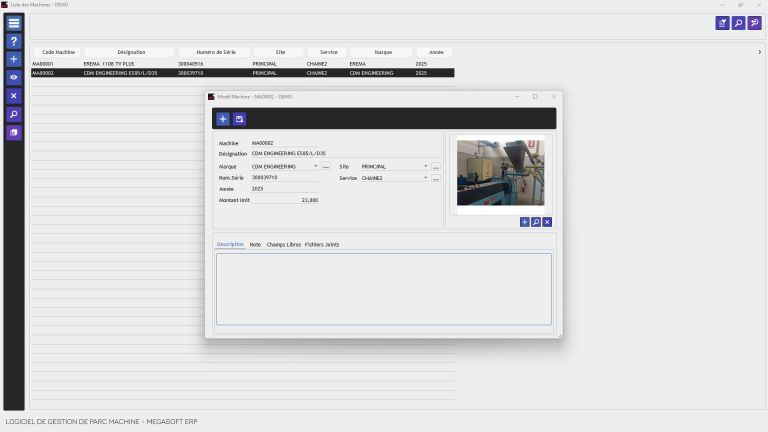Image resolution: width=768 pixels, height=432 pixels.
Task: Close the Modif Machine dialog
Action: click(x=553, y=96)
